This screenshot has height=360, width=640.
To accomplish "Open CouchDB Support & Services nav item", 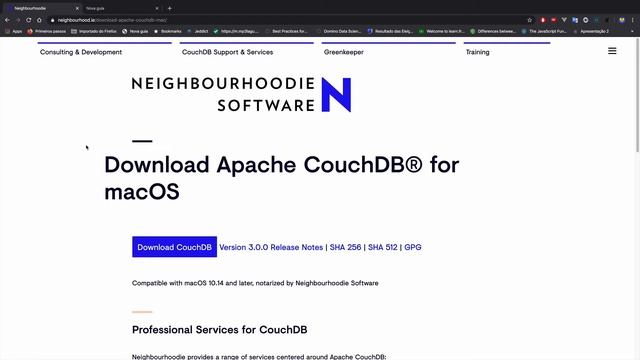I will [x=227, y=52].
